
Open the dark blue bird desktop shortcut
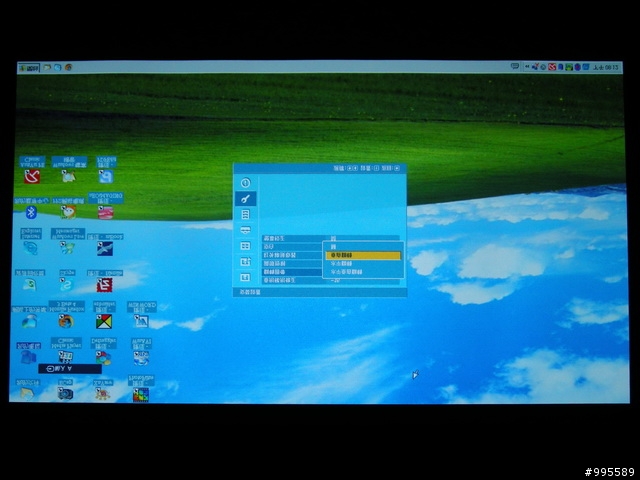point(105,249)
